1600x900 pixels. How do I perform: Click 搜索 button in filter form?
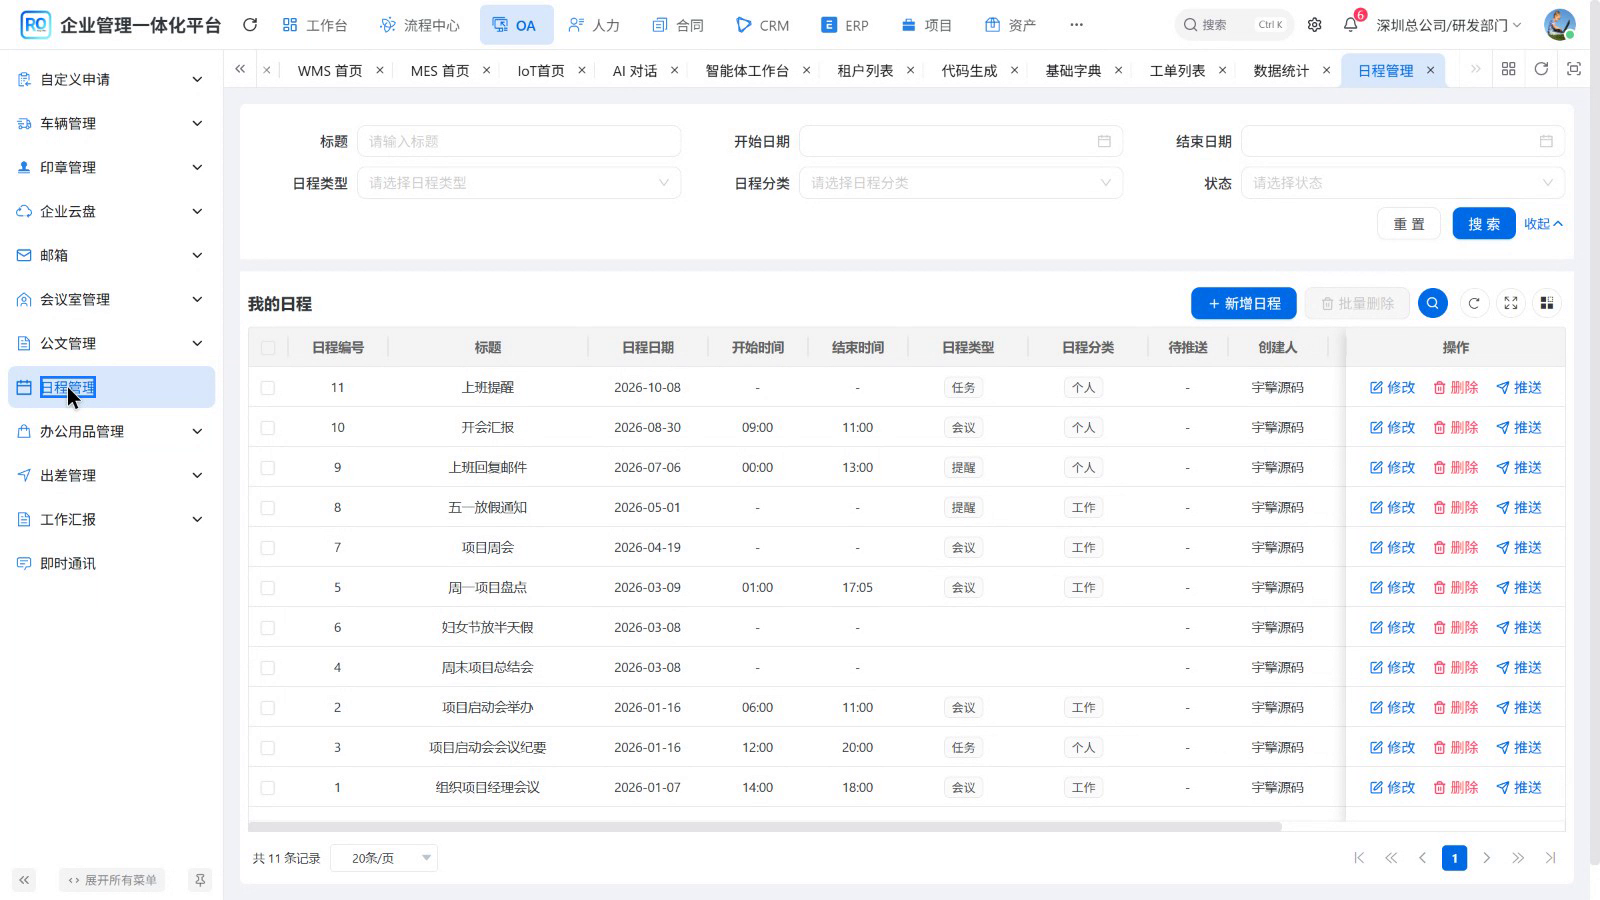(1484, 224)
